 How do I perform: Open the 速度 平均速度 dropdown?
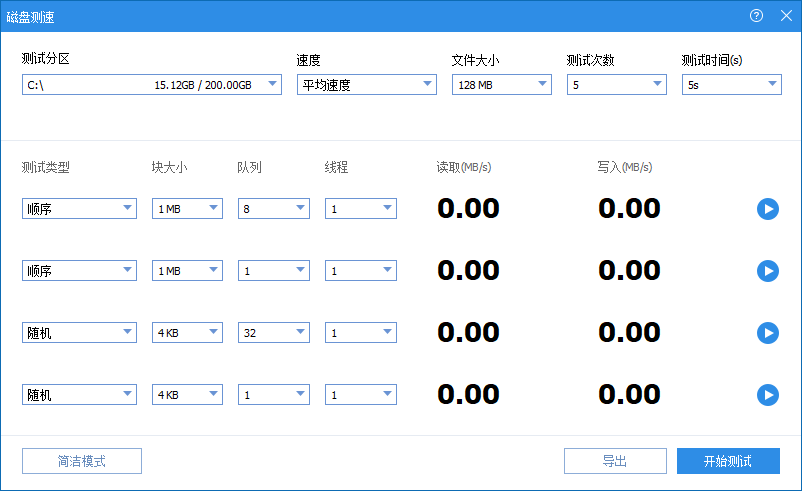pyautogui.click(x=367, y=84)
